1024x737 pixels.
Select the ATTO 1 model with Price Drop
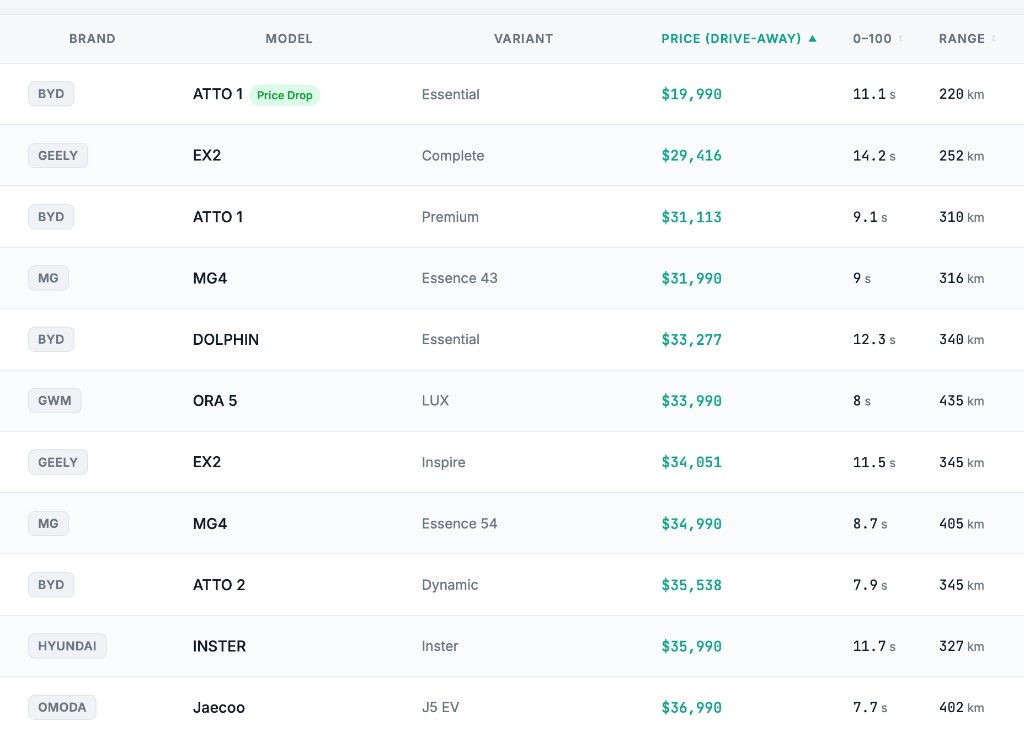click(218, 94)
